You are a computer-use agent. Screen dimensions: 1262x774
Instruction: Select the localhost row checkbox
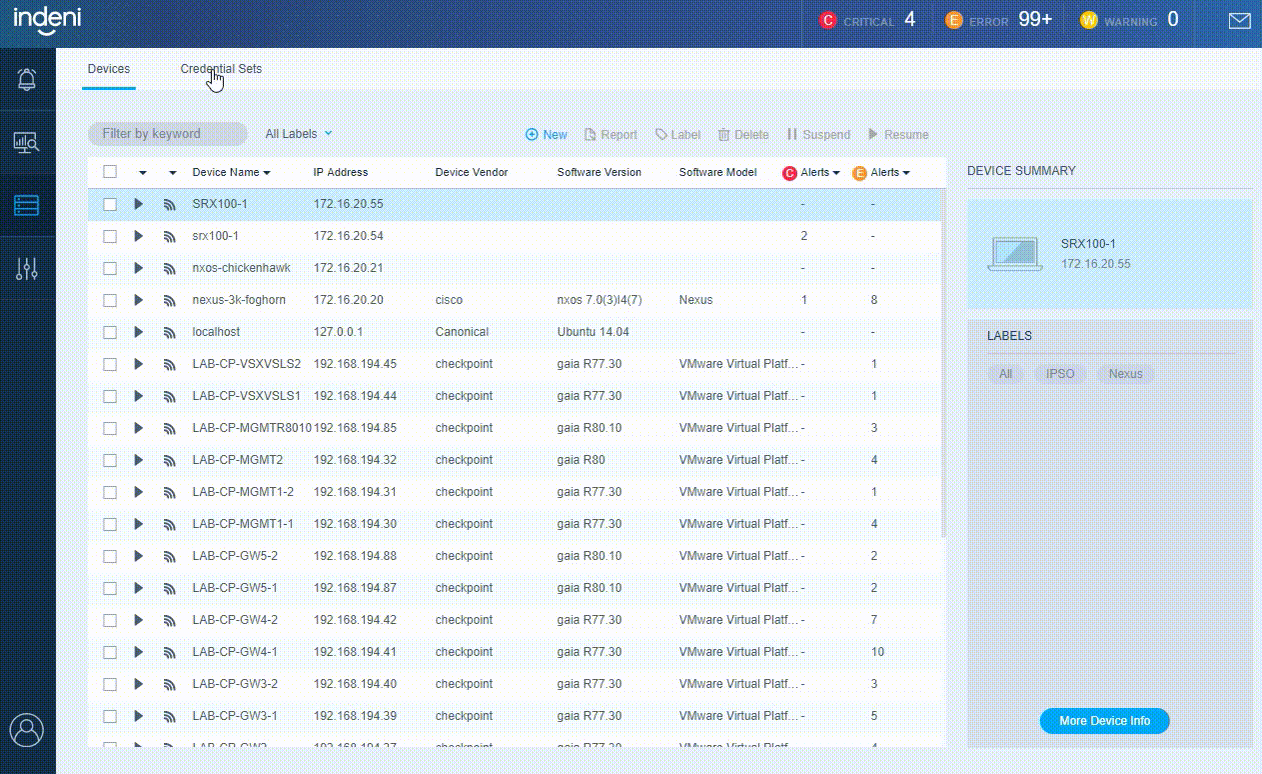(110, 332)
